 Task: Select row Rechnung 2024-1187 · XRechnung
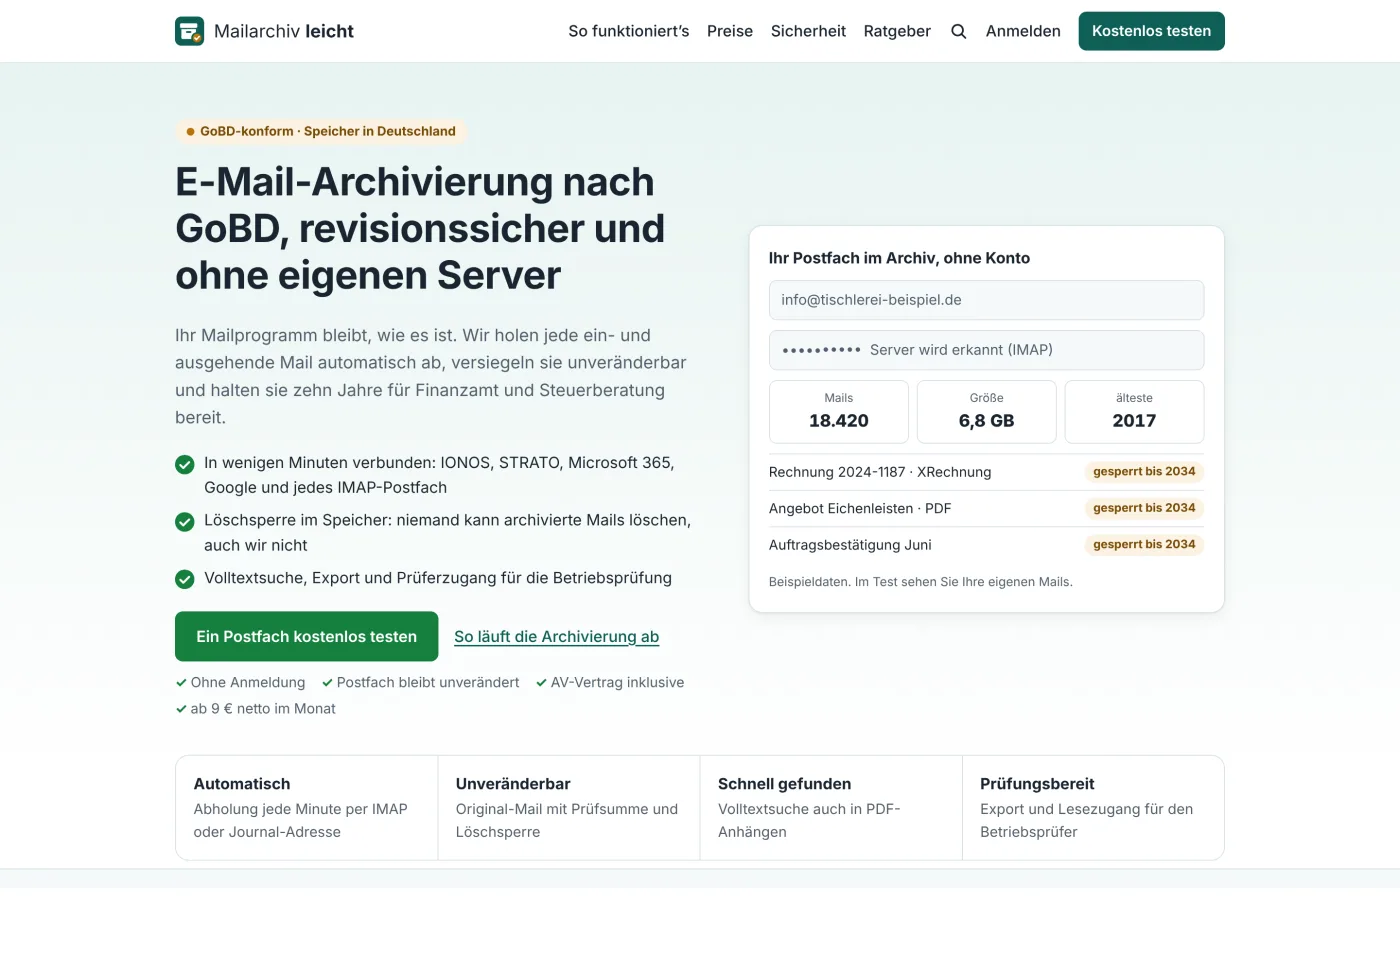point(986,472)
